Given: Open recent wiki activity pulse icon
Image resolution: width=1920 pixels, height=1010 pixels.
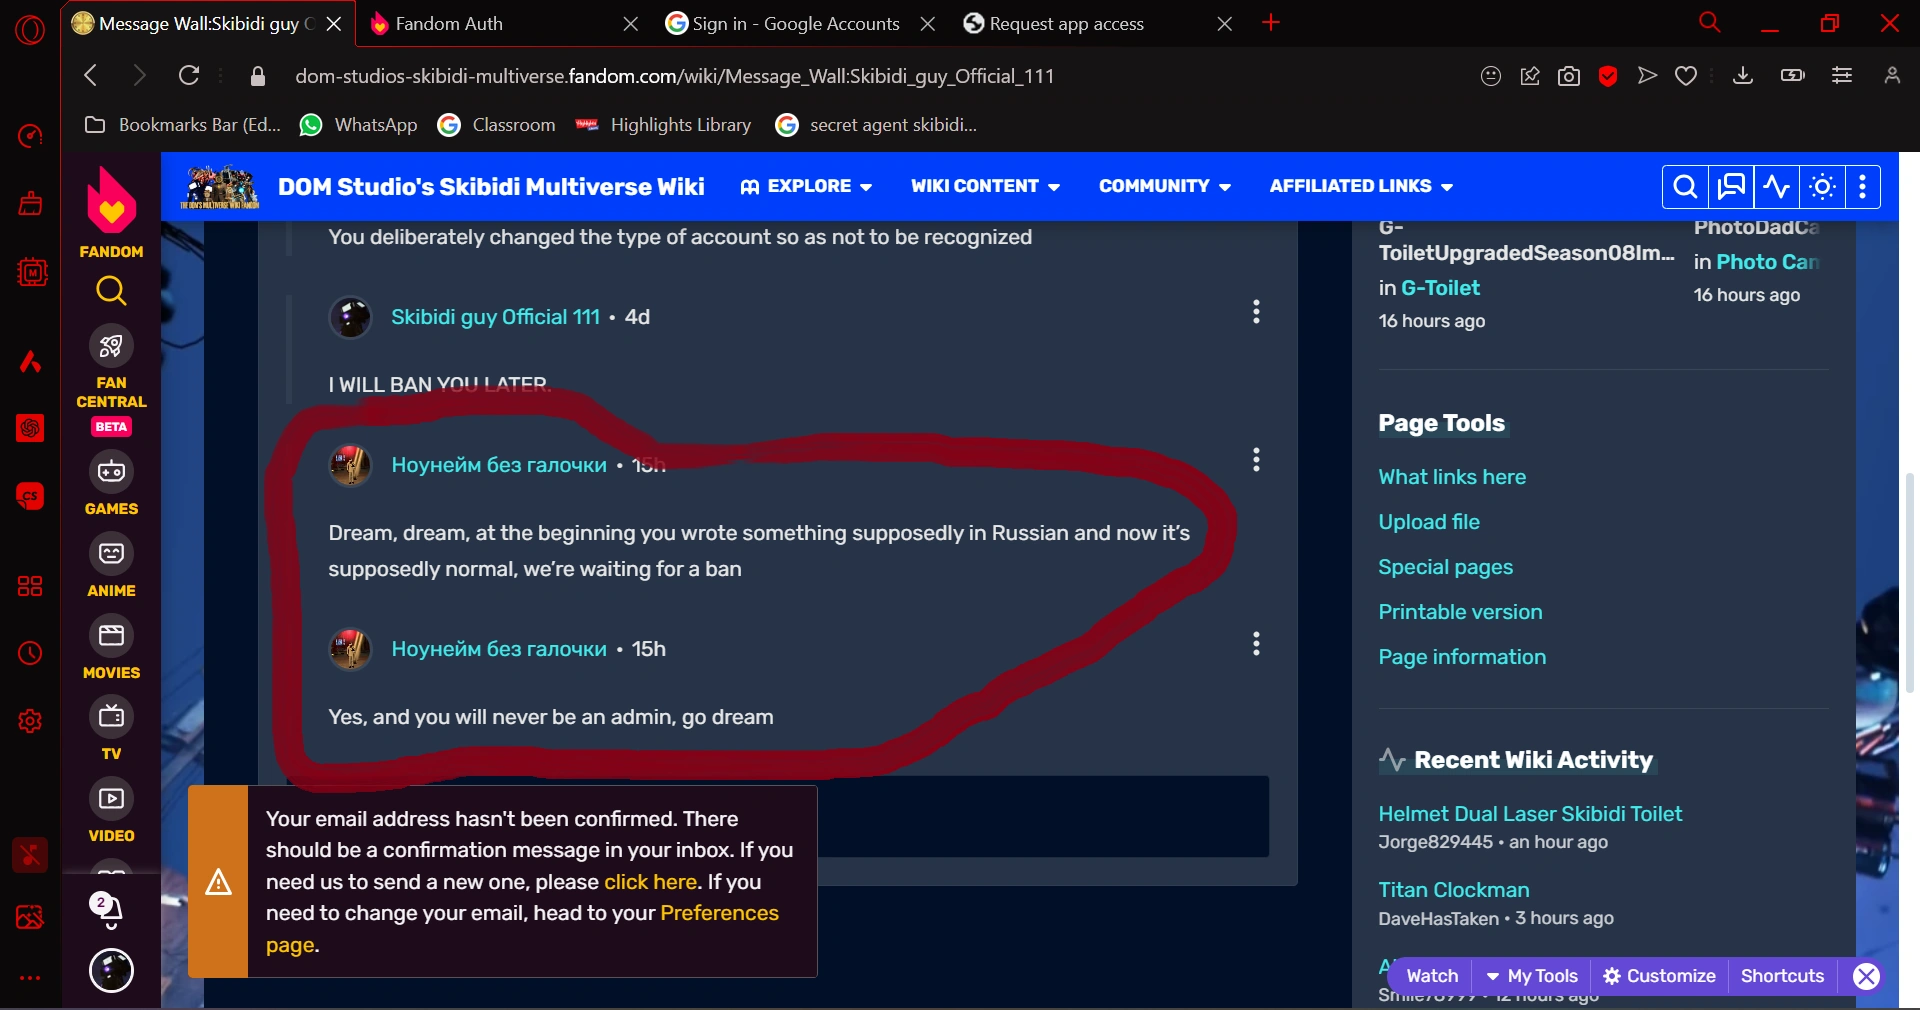Looking at the screenshot, I should (x=1777, y=187).
